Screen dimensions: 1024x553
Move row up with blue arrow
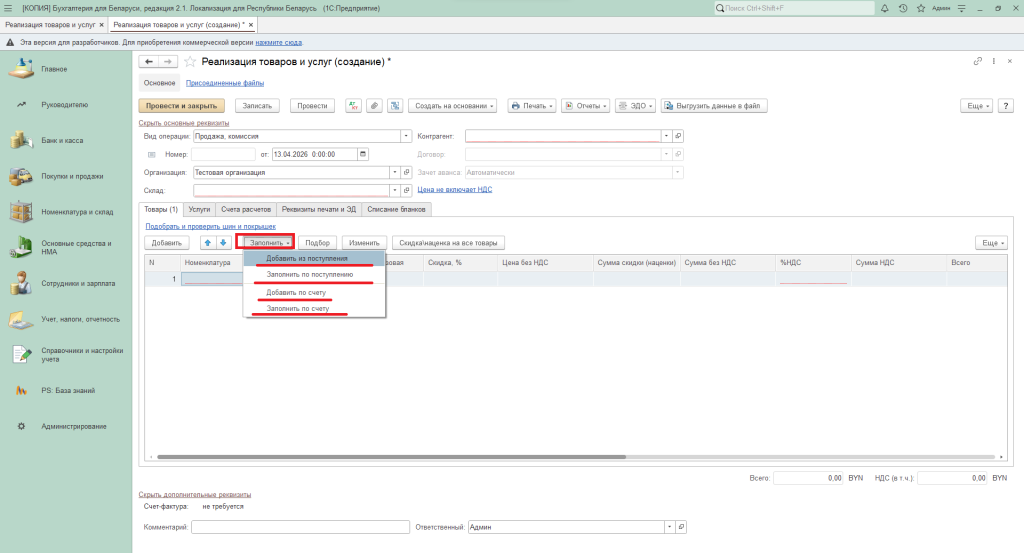point(208,242)
